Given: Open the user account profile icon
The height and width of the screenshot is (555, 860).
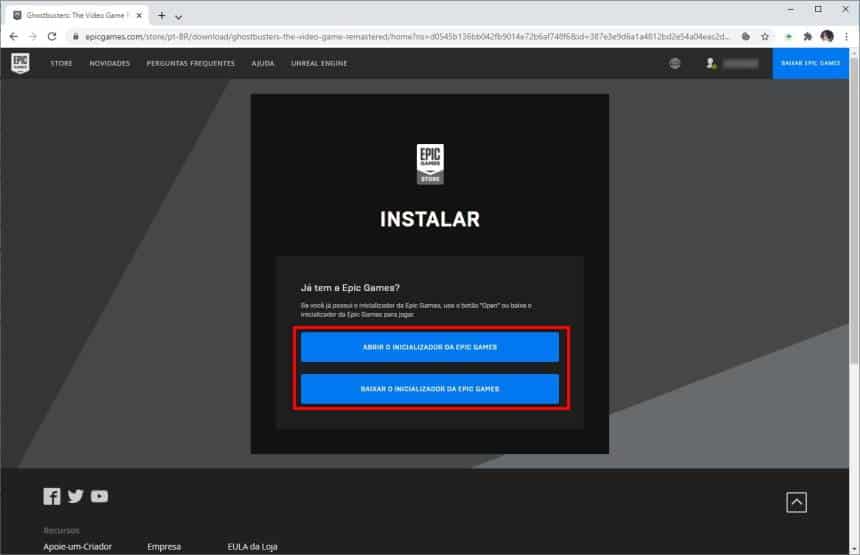Looking at the screenshot, I should (x=711, y=64).
